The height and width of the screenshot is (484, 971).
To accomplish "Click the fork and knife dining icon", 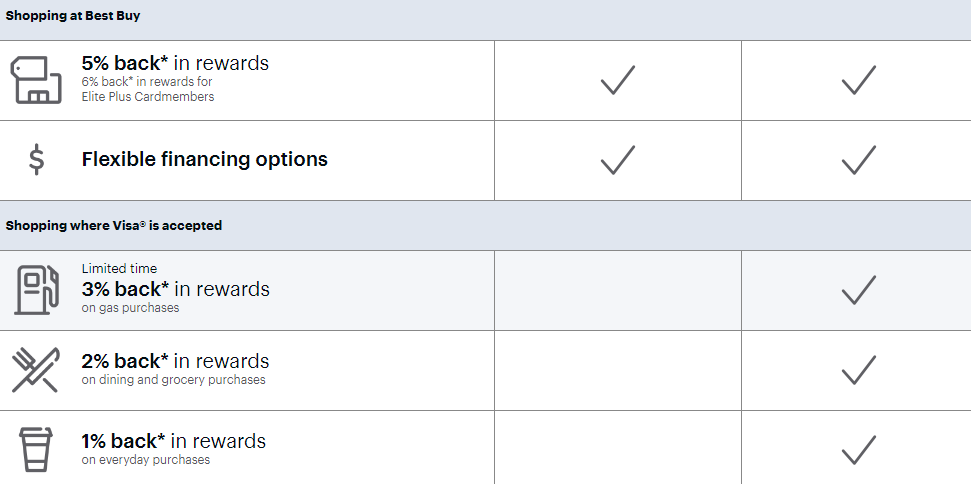I will tap(36, 369).
